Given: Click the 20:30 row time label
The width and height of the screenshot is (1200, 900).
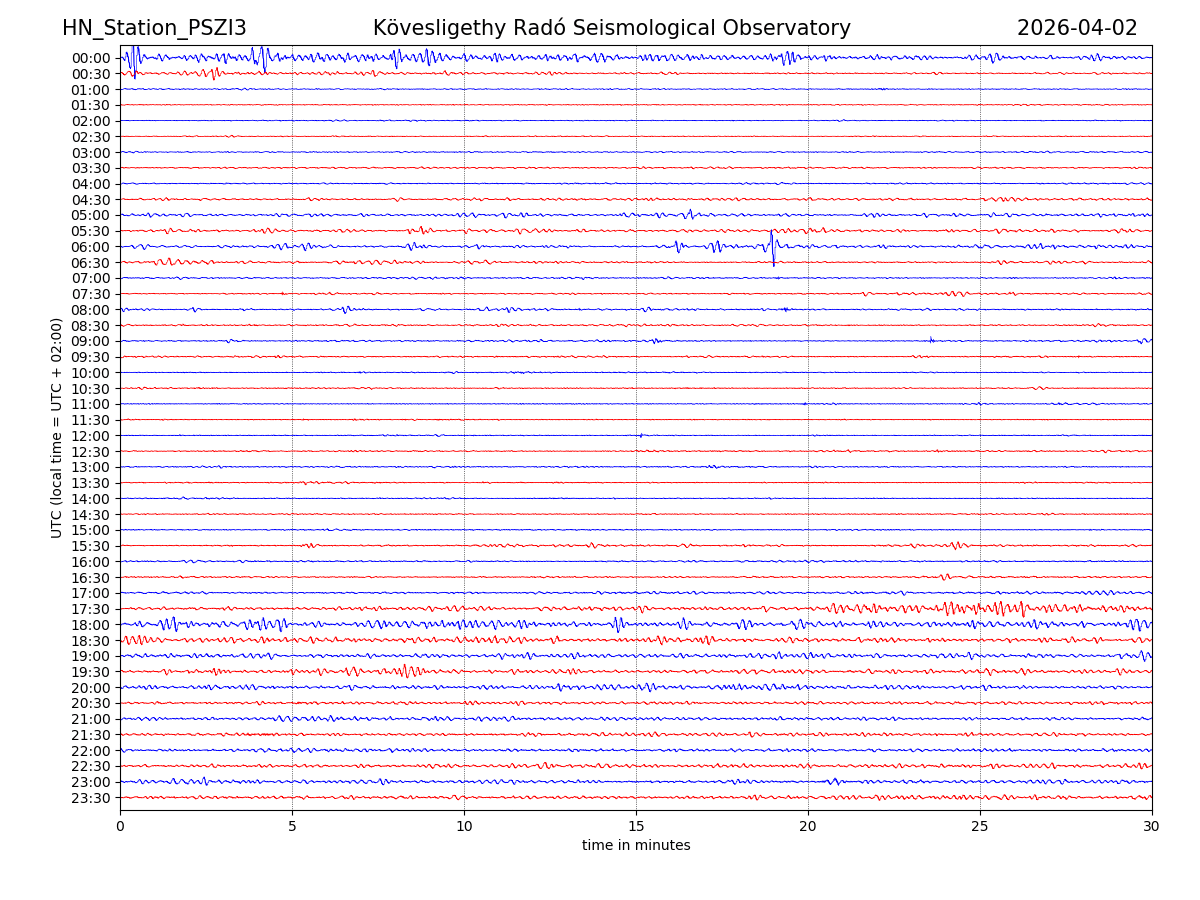Looking at the screenshot, I should (x=90, y=704).
